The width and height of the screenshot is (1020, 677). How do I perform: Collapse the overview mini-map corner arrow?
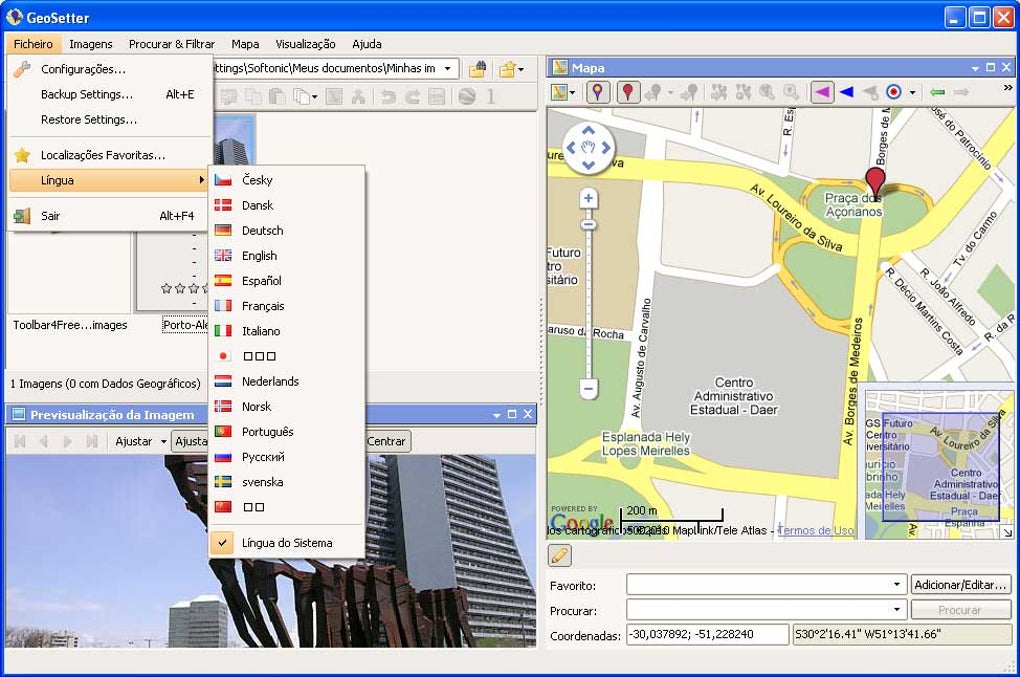click(x=1007, y=533)
